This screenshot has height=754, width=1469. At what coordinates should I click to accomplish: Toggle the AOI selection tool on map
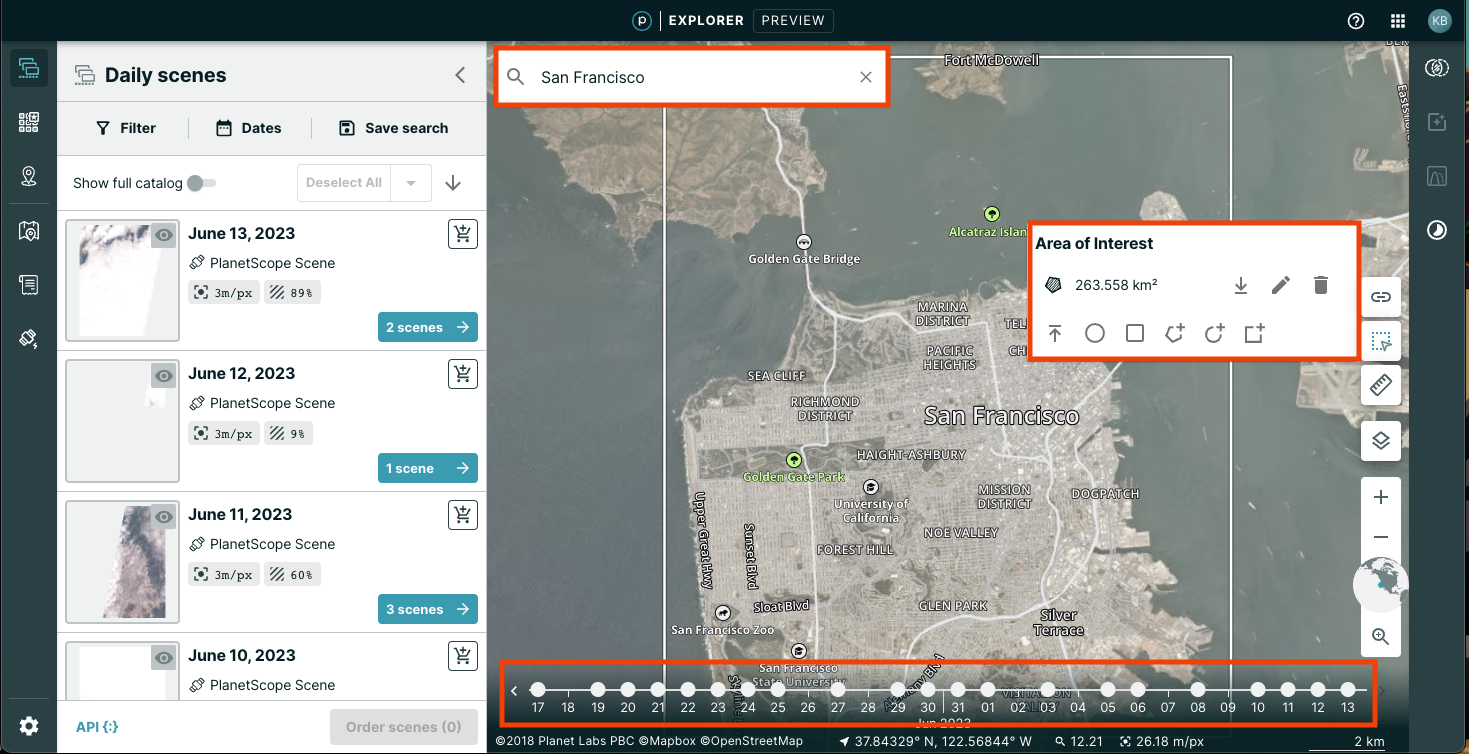point(1381,341)
